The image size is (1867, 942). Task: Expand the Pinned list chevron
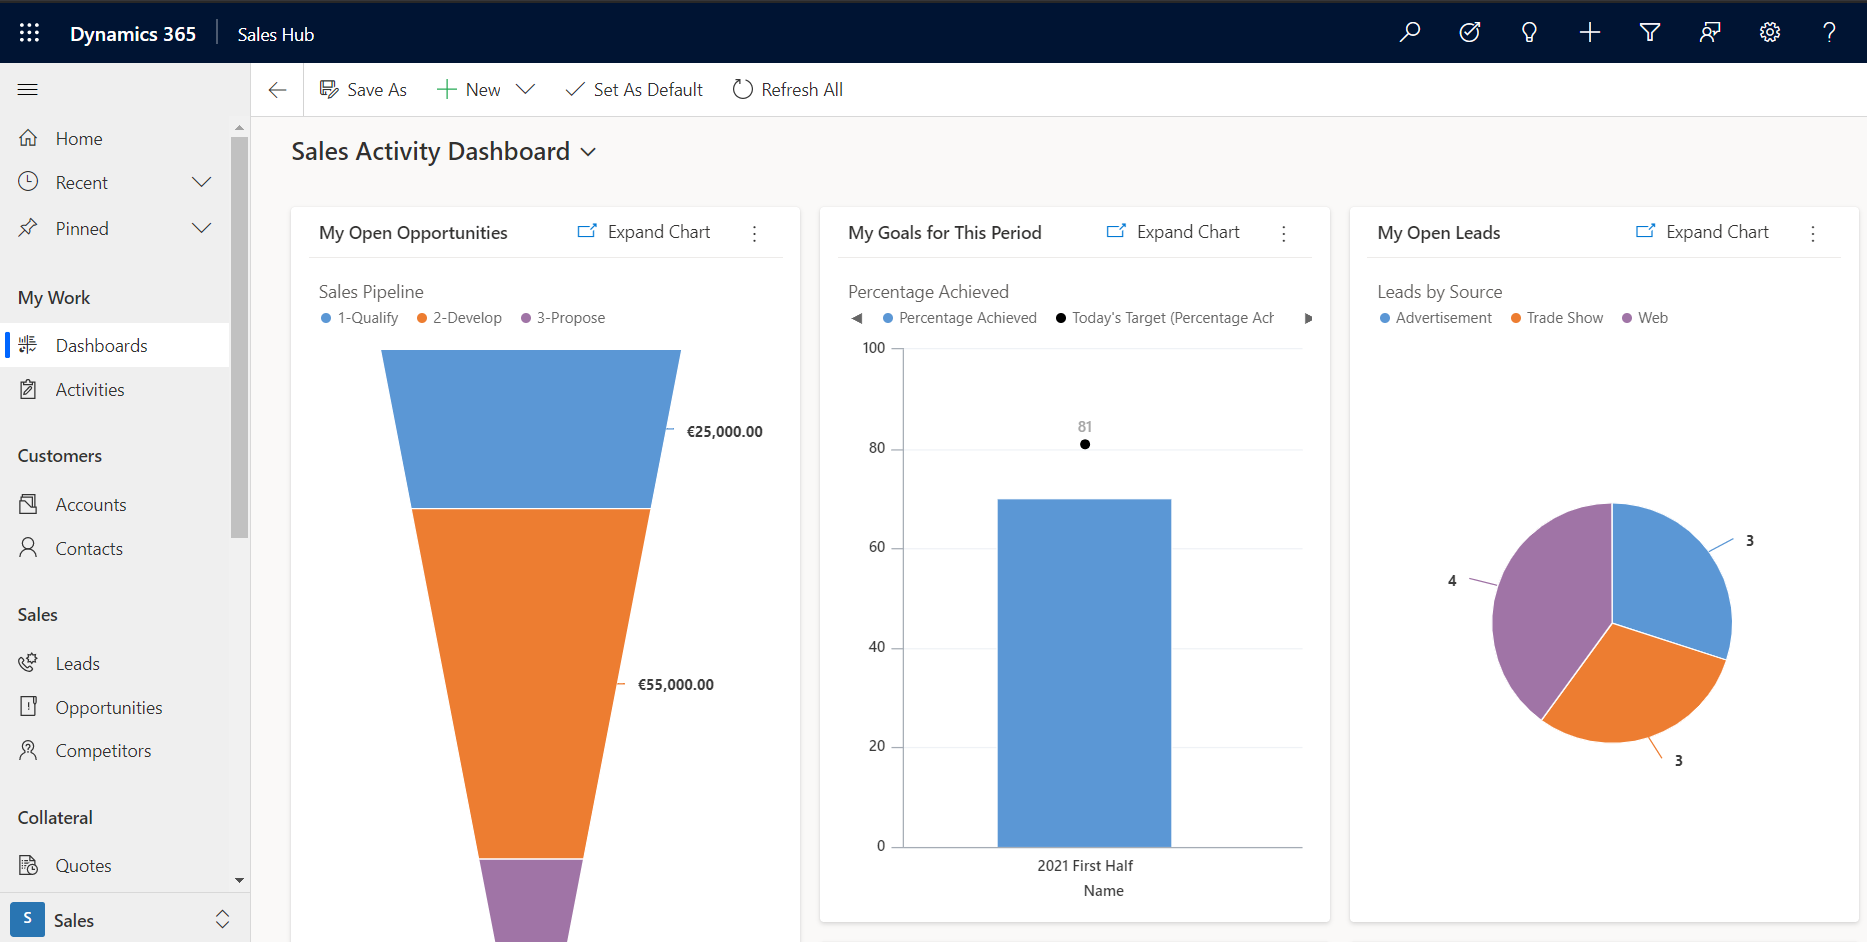(x=201, y=228)
